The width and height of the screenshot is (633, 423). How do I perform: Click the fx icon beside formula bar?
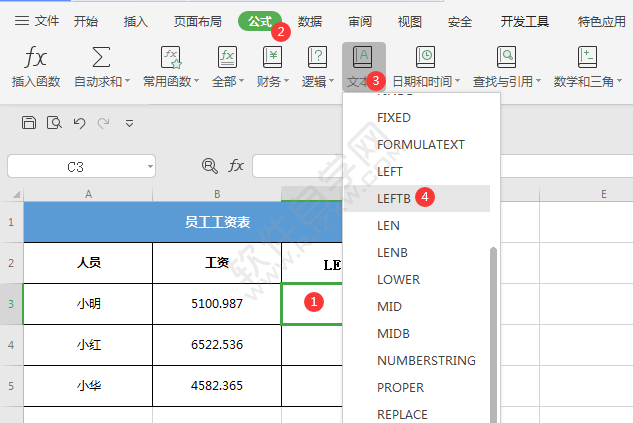tap(236, 165)
